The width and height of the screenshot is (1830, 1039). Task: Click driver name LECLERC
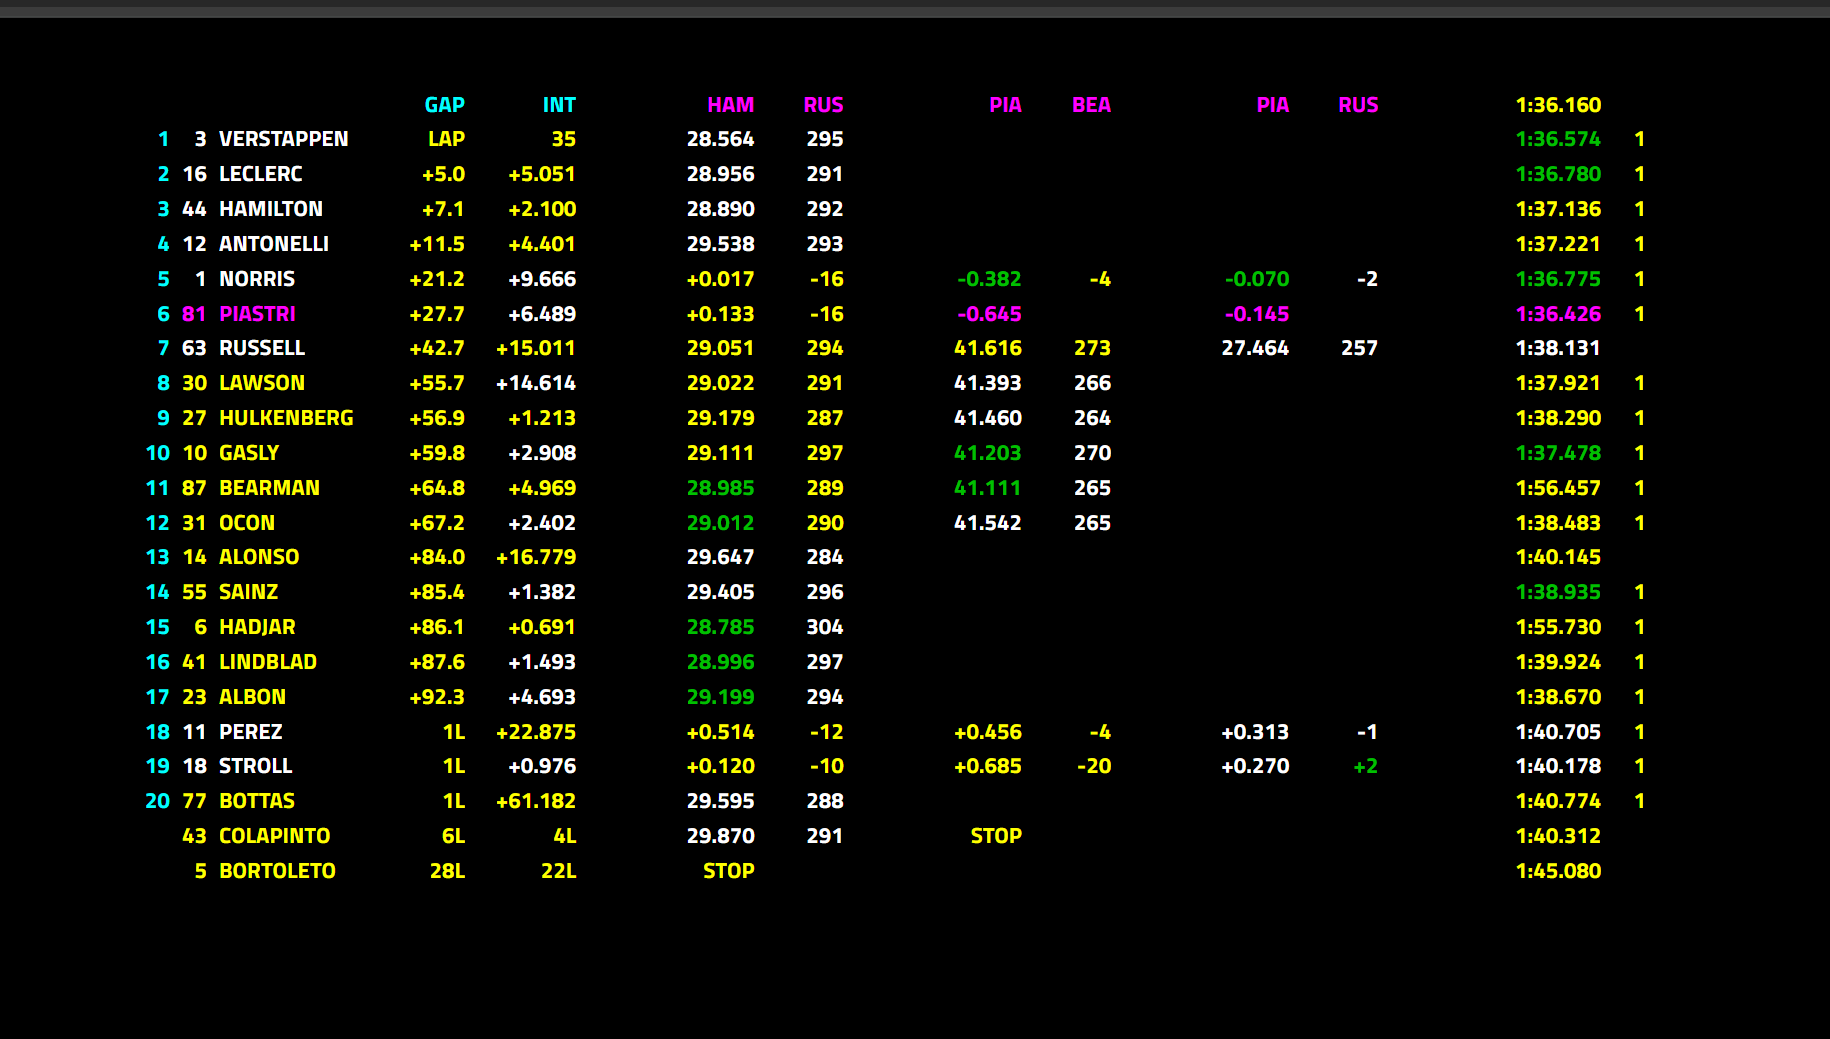click(x=261, y=174)
